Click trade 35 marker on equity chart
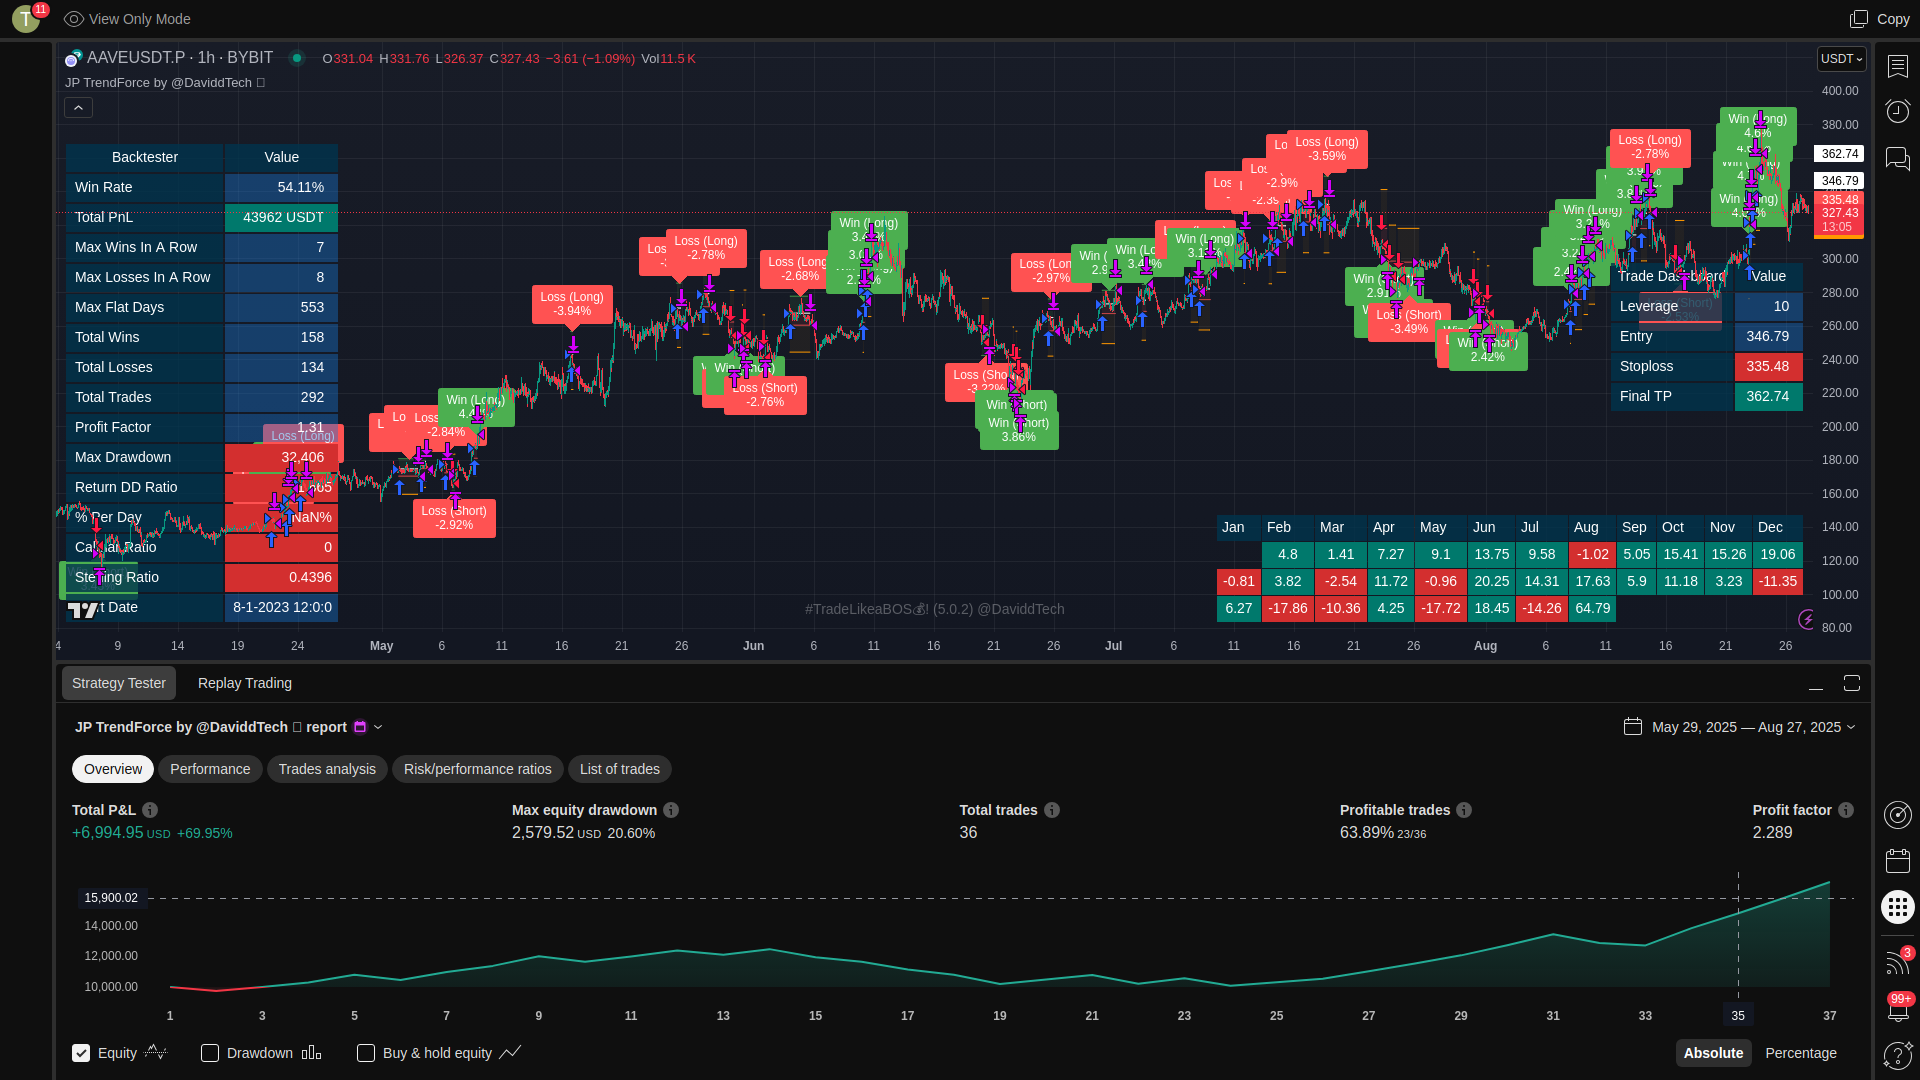 (x=1738, y=1016)
